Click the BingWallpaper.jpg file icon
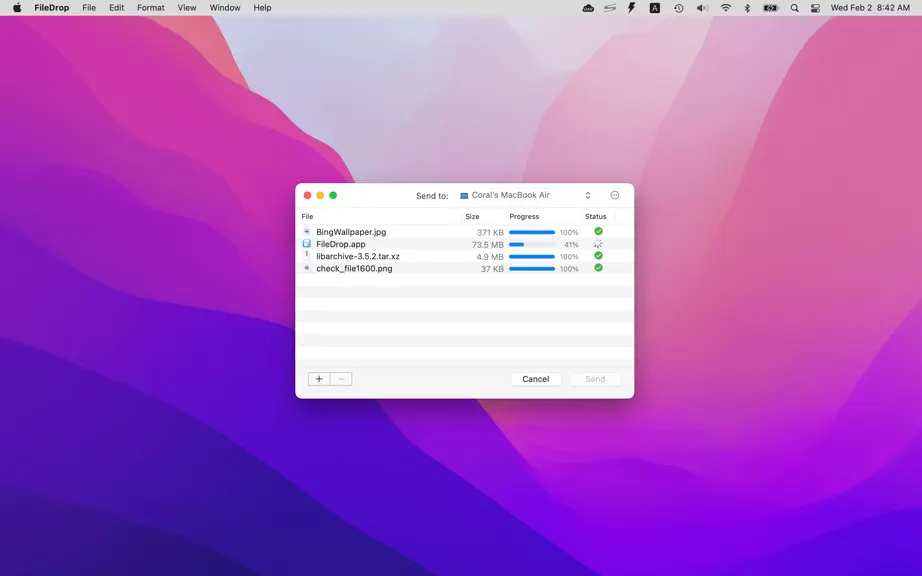This screenshot has height=576, width=922. pyautogui.click(x=306, y=232)
